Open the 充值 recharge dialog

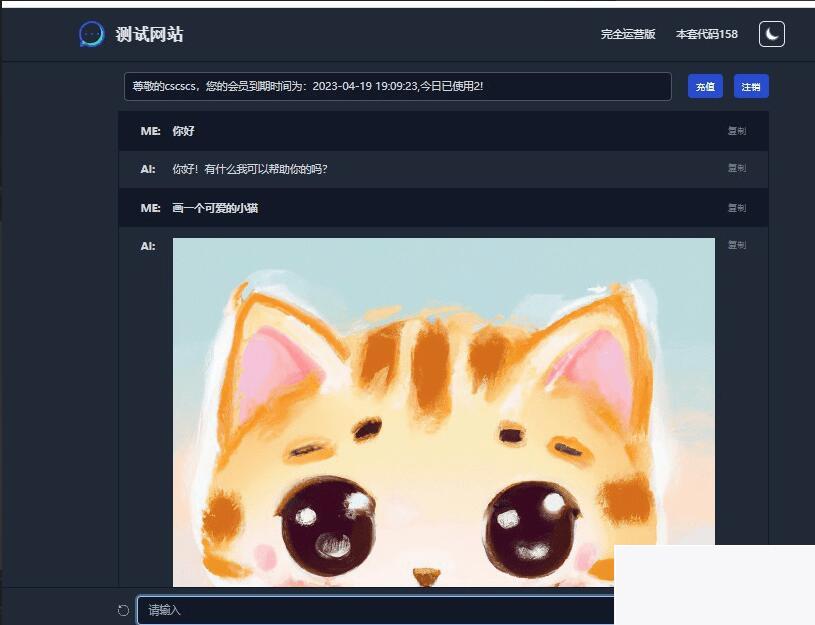[x=705, y=86]
